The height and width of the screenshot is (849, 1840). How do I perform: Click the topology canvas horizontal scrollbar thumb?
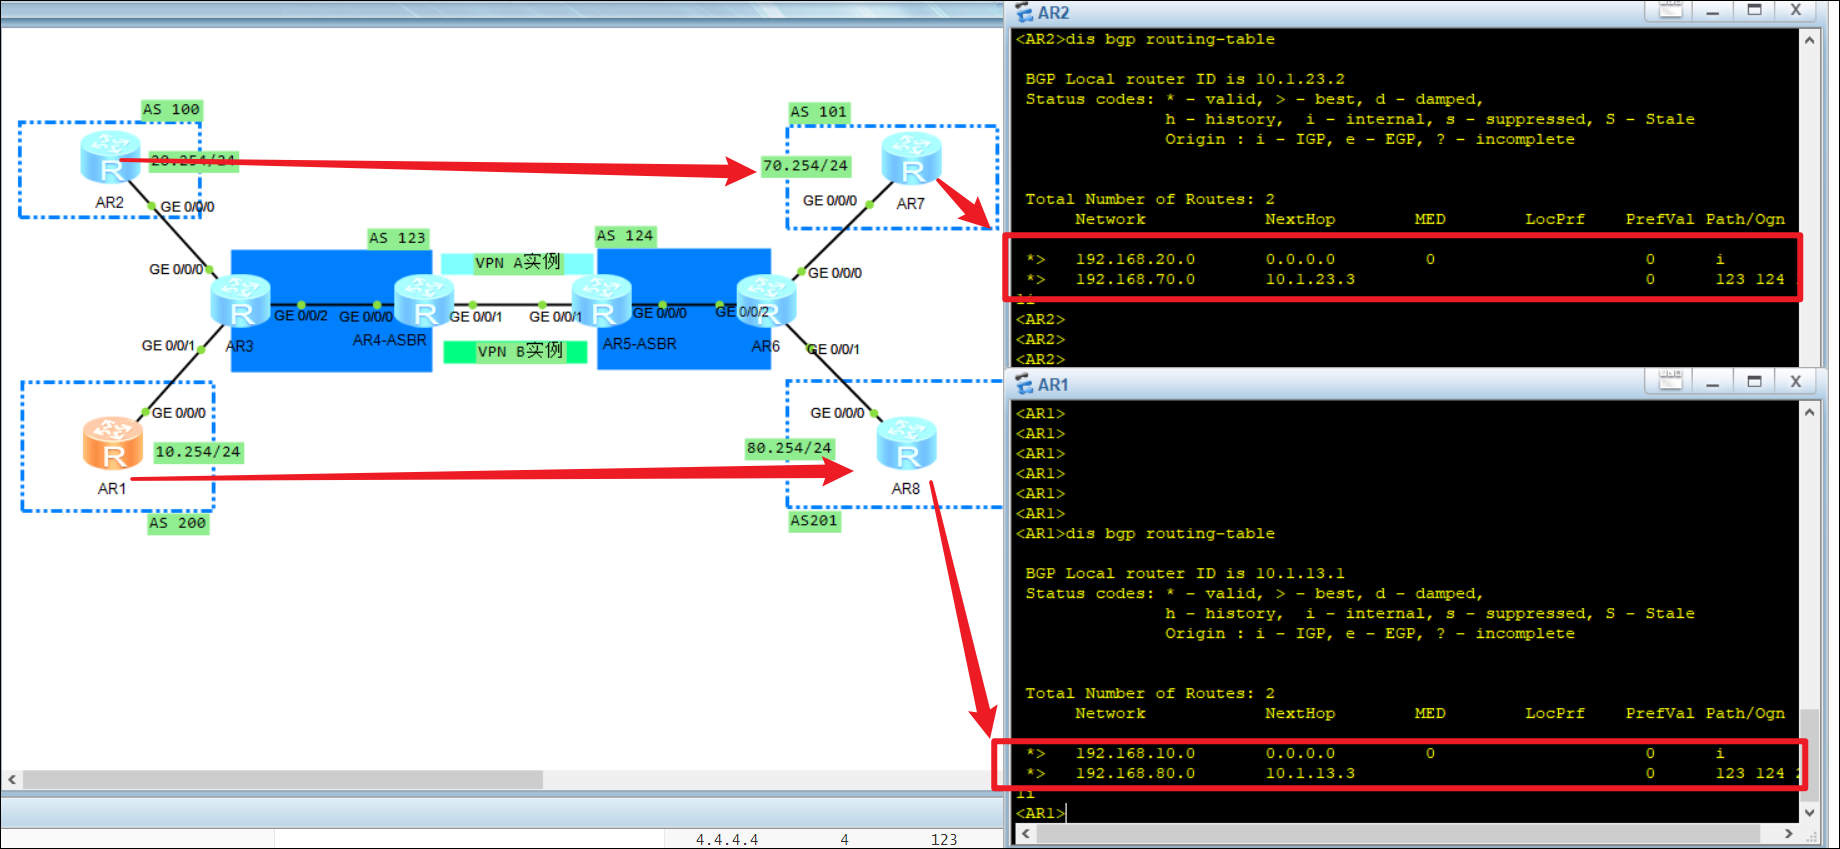[283, 779]
